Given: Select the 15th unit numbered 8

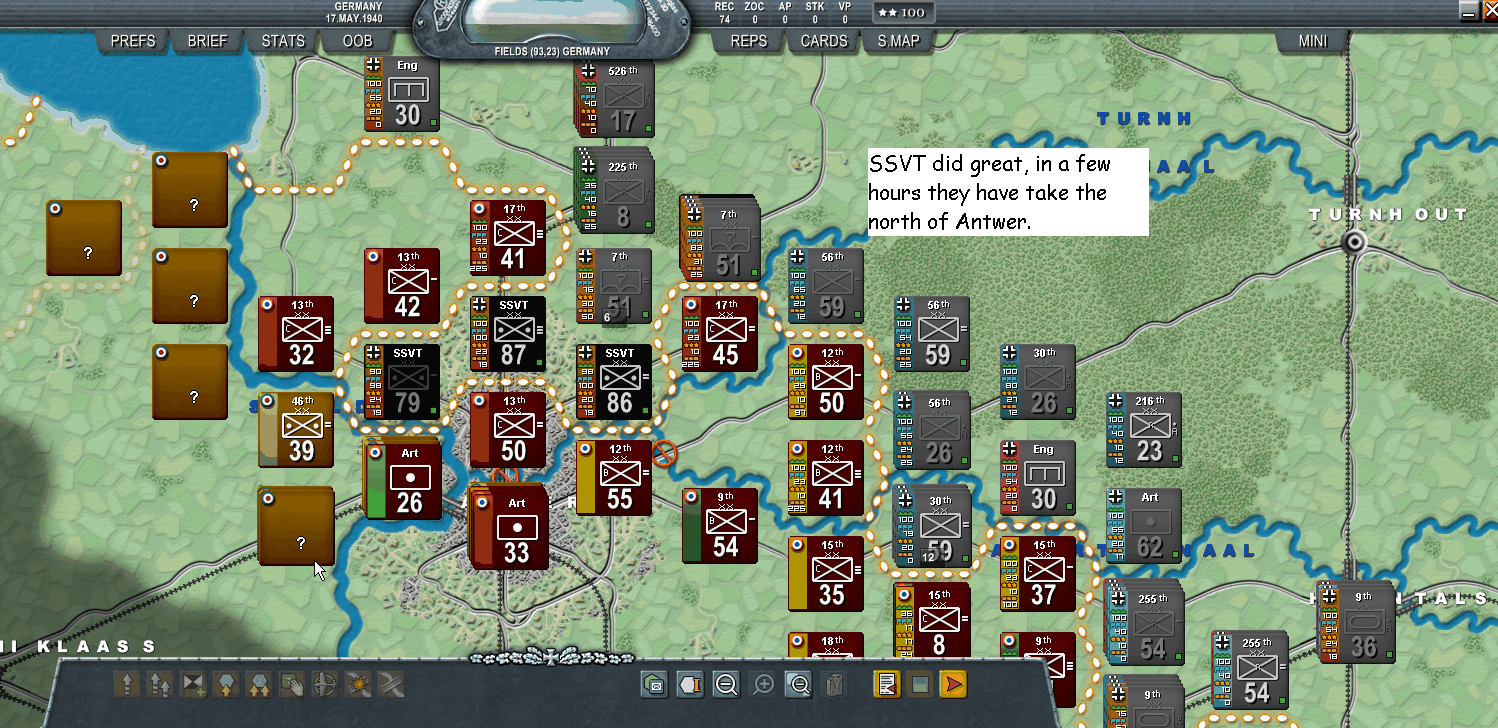Looking at the screenshot, I should tap(933, 622).
